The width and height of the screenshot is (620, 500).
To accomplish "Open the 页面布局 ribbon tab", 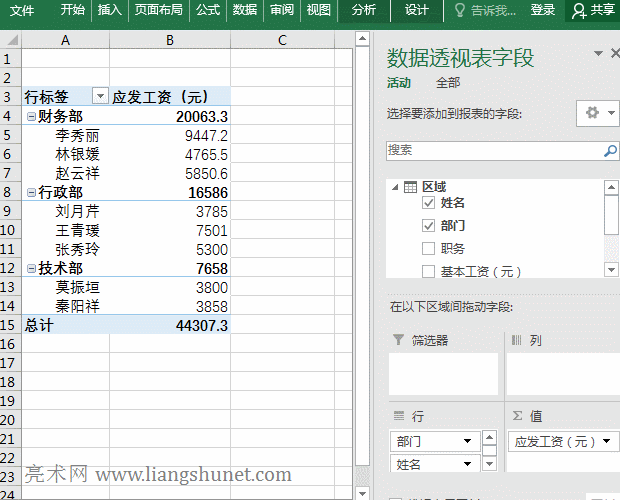I will tap(159, 9).
